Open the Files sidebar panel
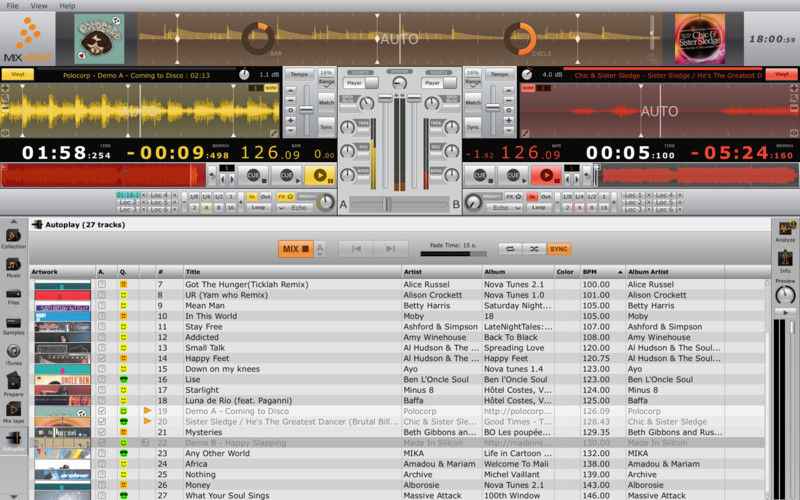800x500 pixels. [13, 295]
